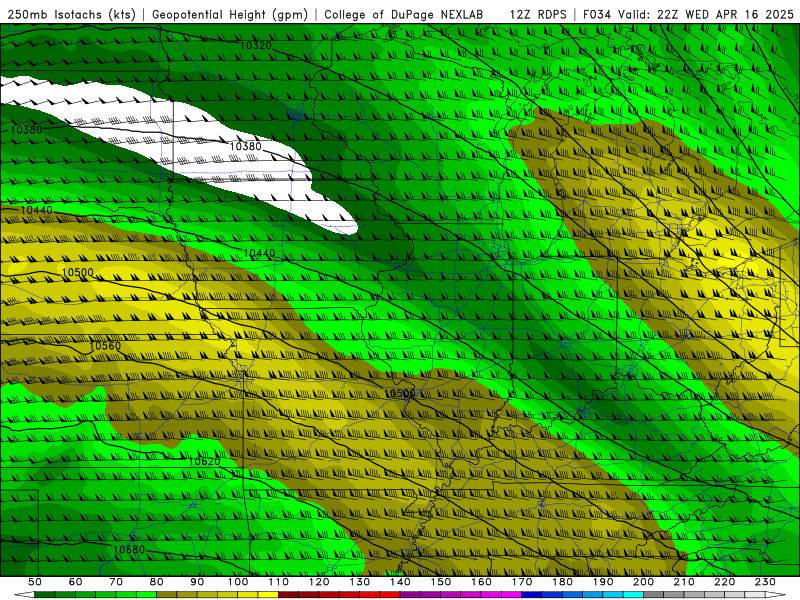Click the 50 value on the color scale
This screenshot has width=800, height=600.
35,582
